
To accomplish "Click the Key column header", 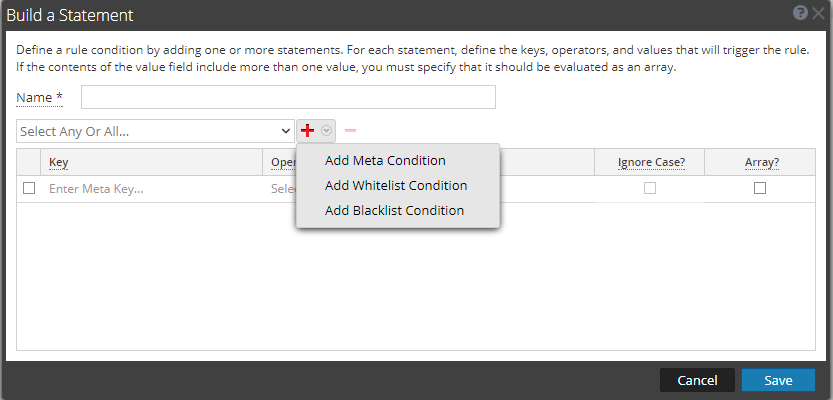I will coord(59,162).
